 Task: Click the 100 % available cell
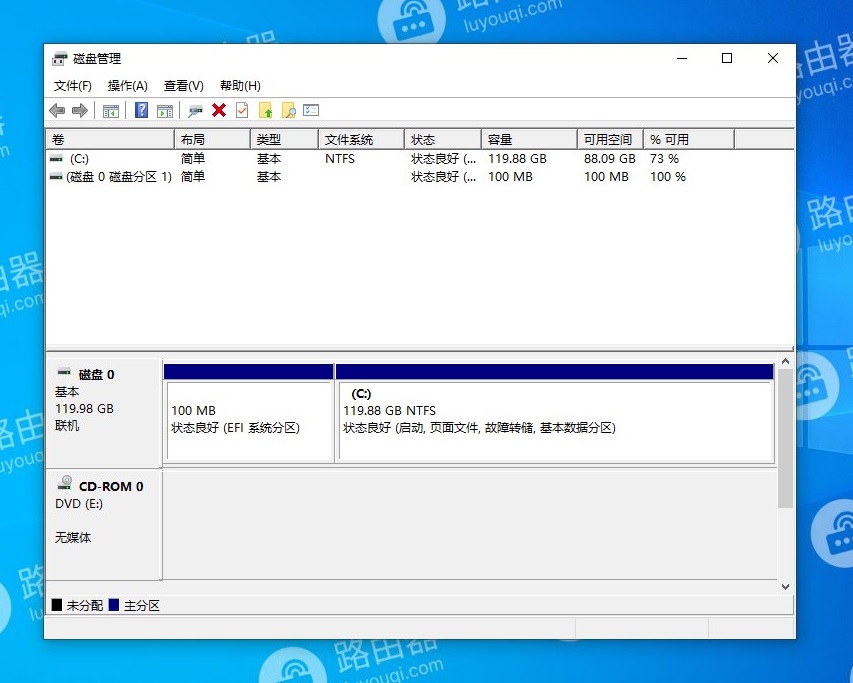(x=668, y=177)
